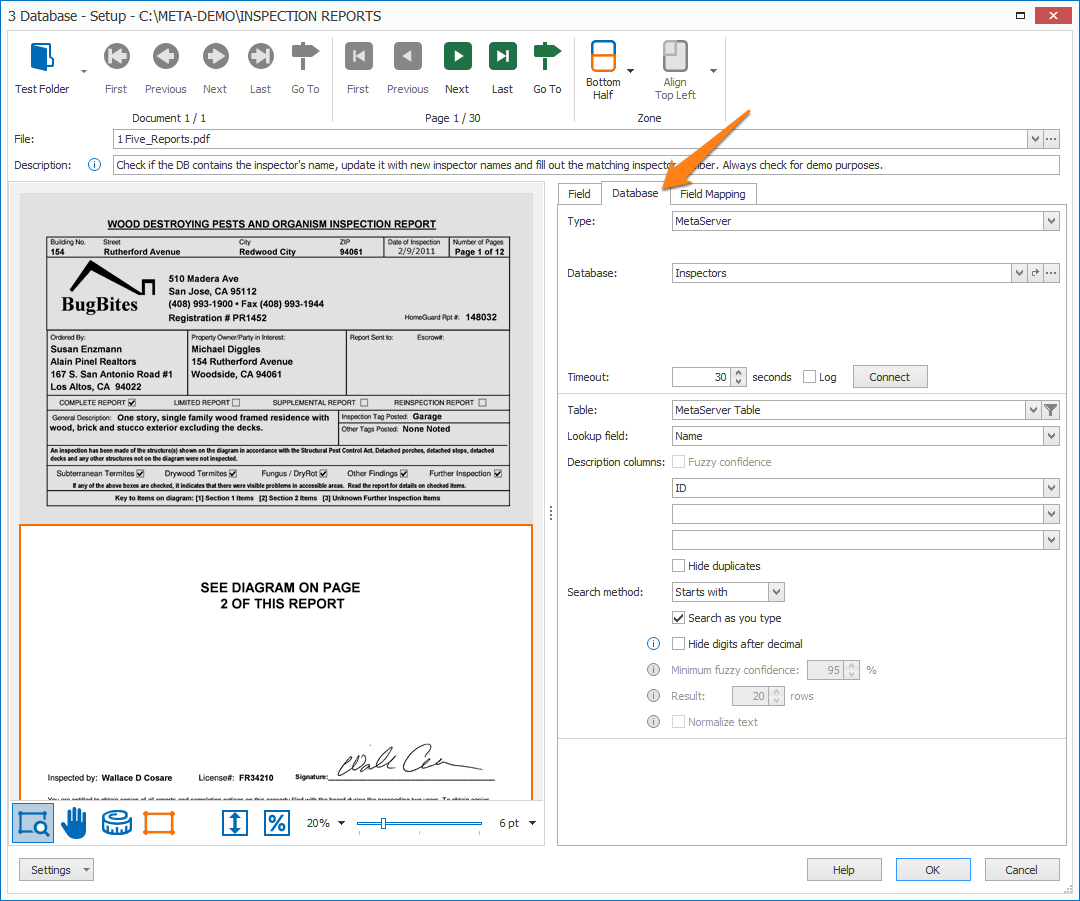Enable Hide duplicates
The image size is (1080, 901).
pos(678,566)
